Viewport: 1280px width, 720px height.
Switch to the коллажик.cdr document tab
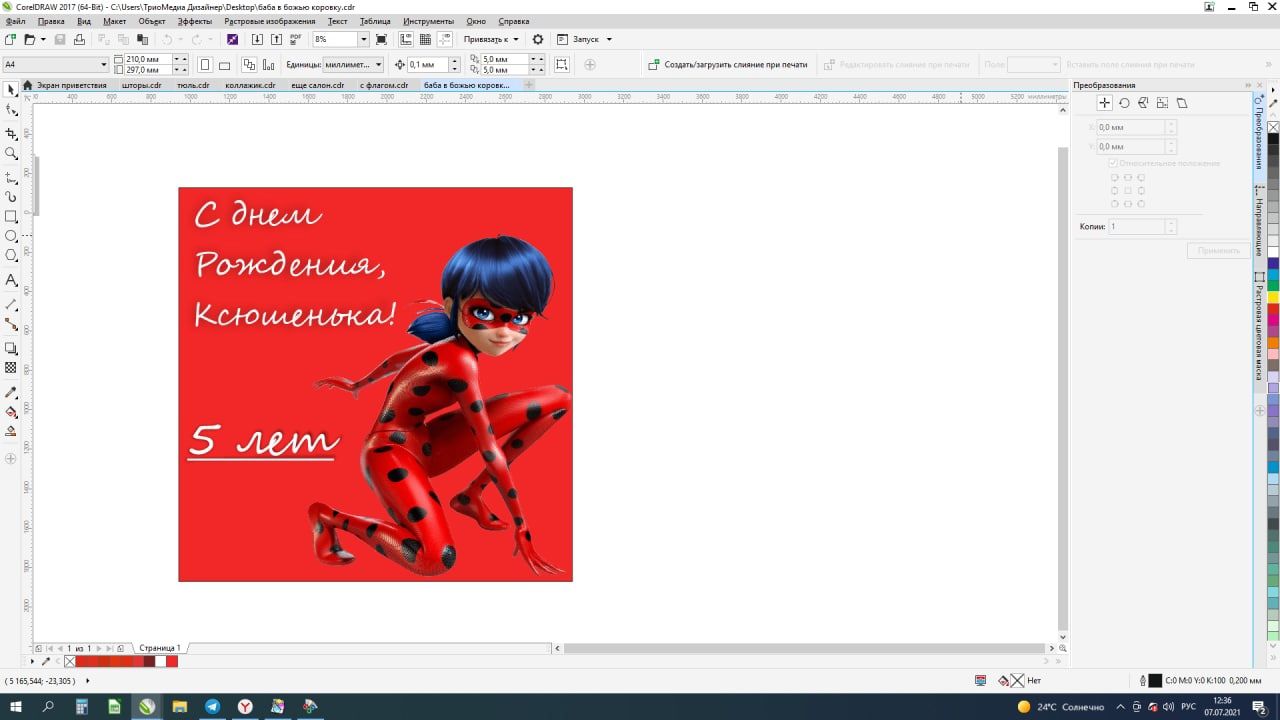pyautogui.click(x=250, y=85)
